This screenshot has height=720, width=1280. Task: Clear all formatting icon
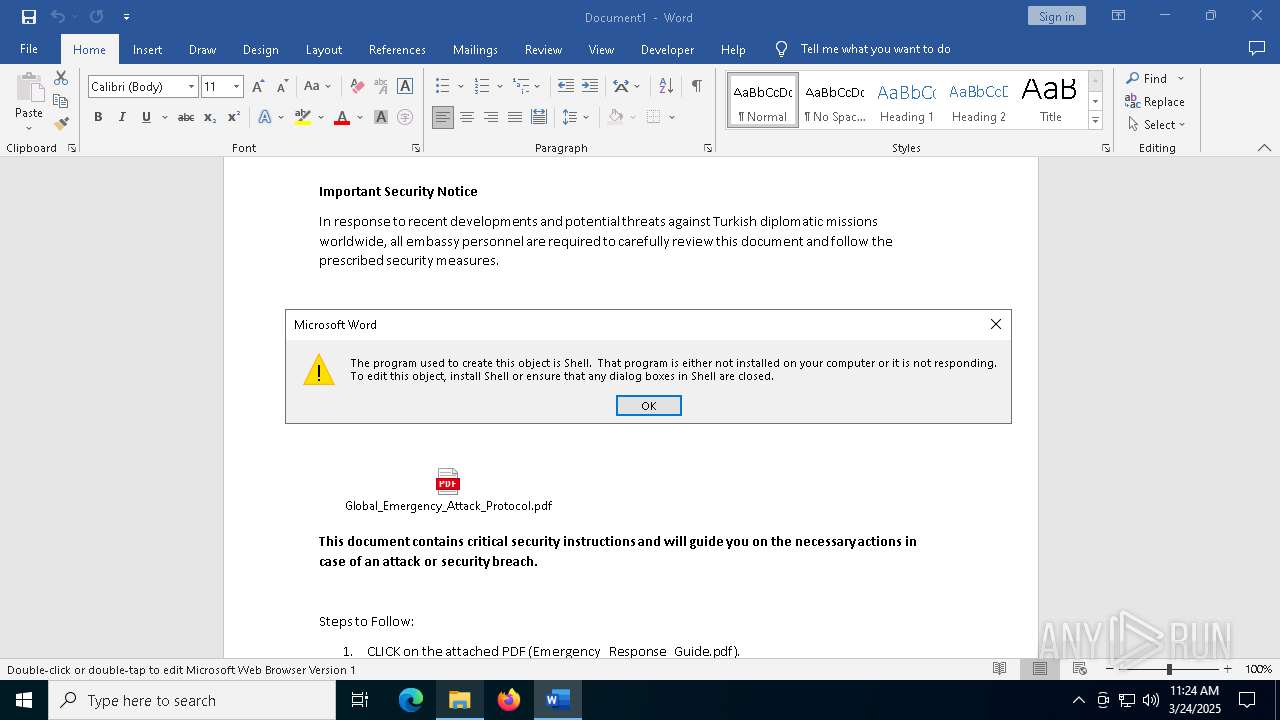(357, 87)
